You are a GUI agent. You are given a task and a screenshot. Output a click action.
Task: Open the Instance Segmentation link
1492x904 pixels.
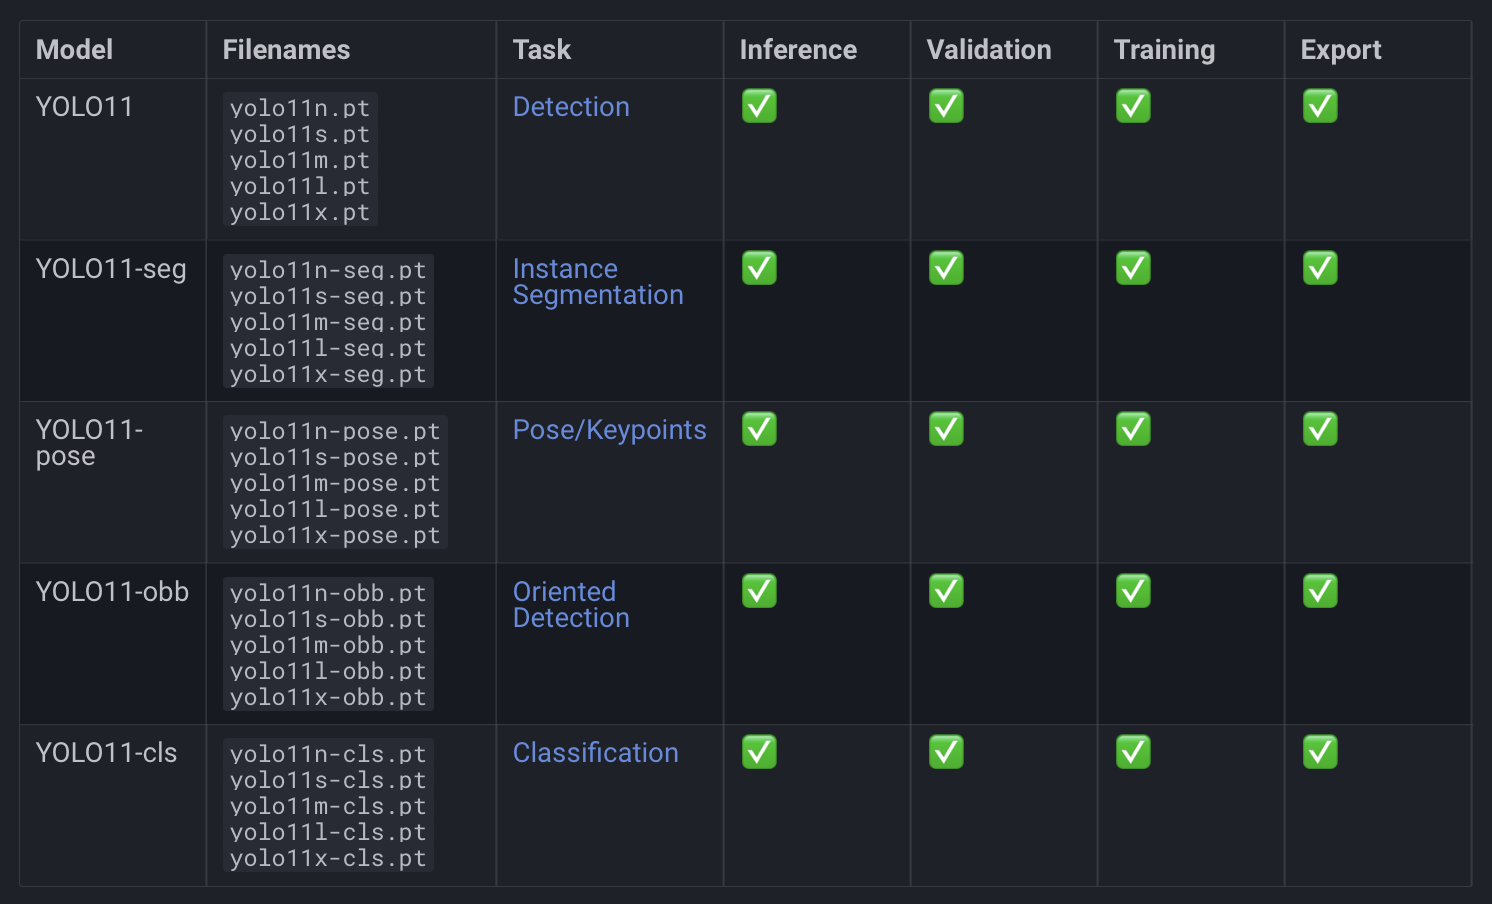pyautogui.click(x=598, y=282)
